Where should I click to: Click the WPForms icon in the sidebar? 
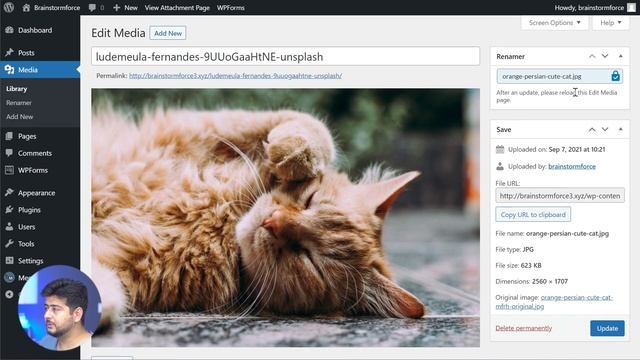point(9,170)
